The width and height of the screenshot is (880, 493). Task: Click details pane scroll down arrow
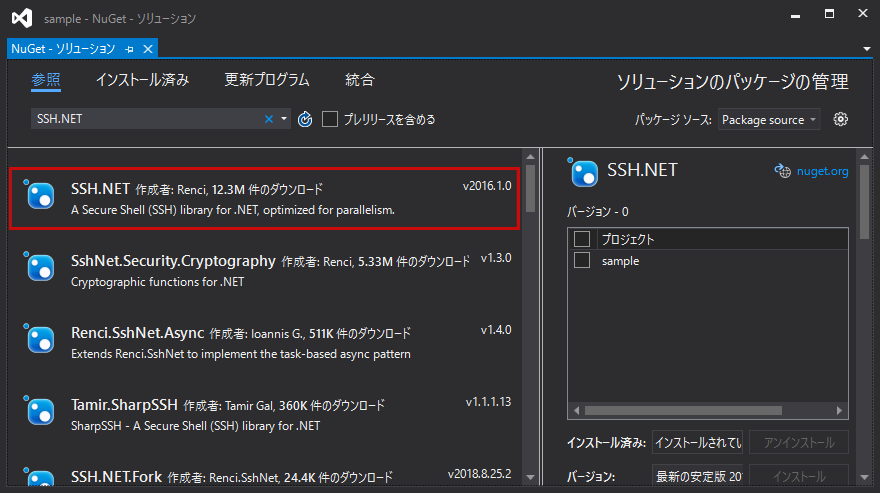coord(864,477)
